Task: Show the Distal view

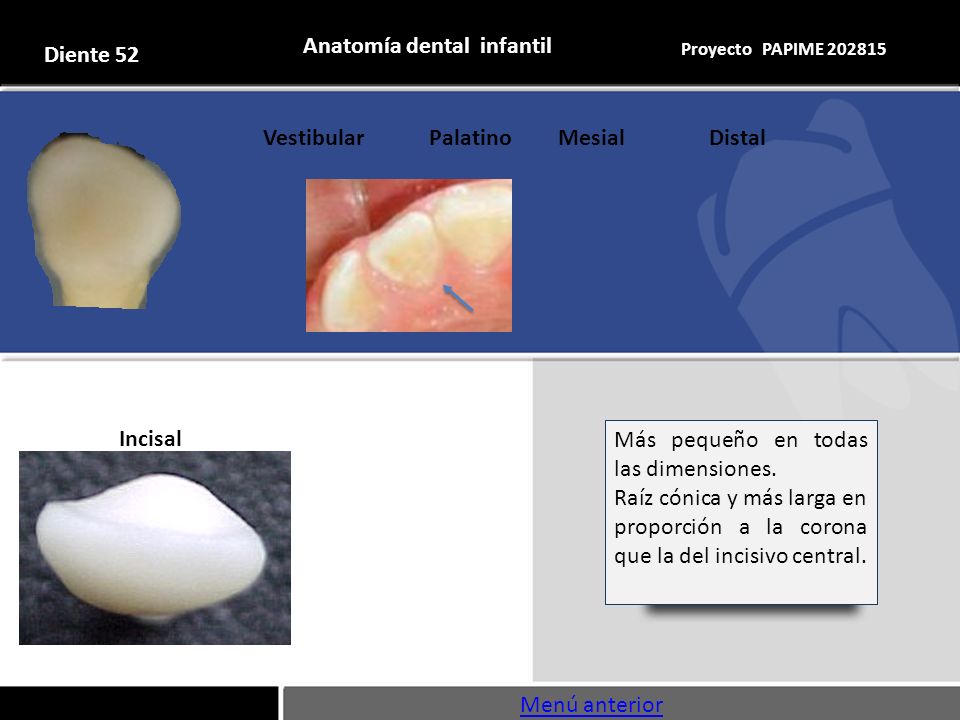Action: (737, 138)
